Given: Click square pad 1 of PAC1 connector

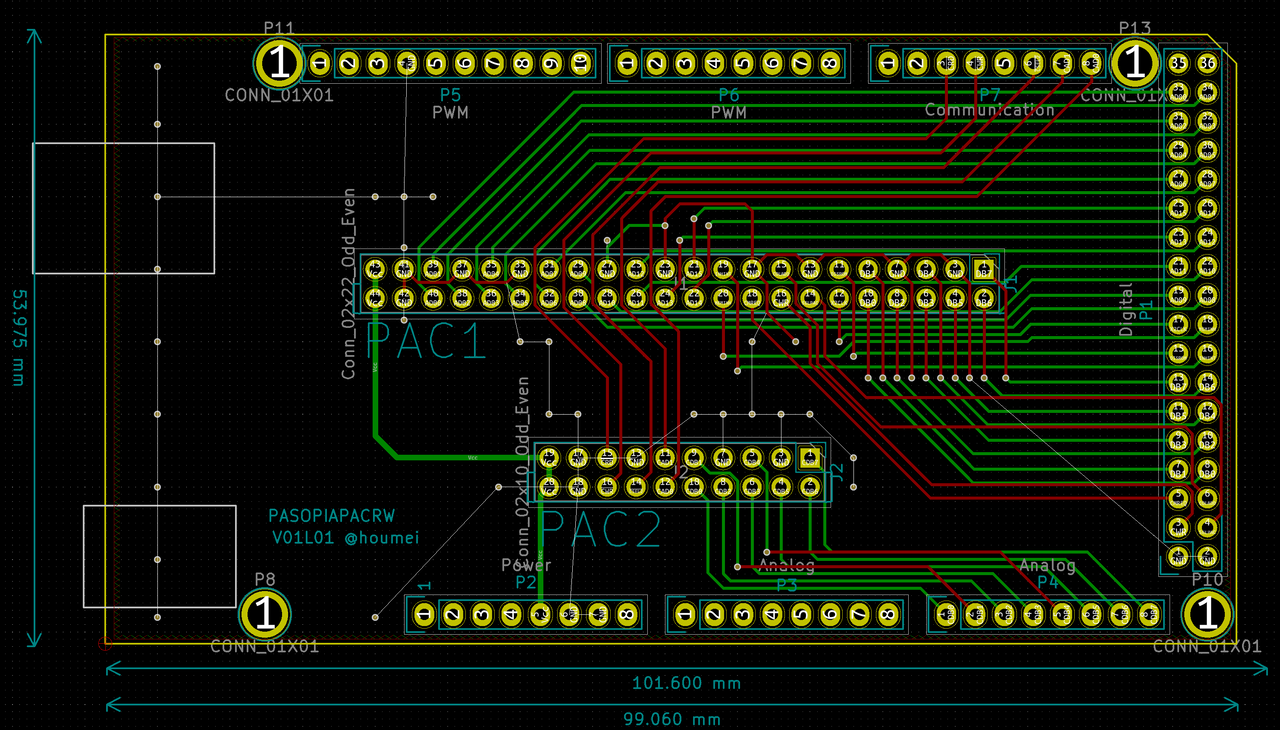Looking at the screenshot, I should click(984, 268).
